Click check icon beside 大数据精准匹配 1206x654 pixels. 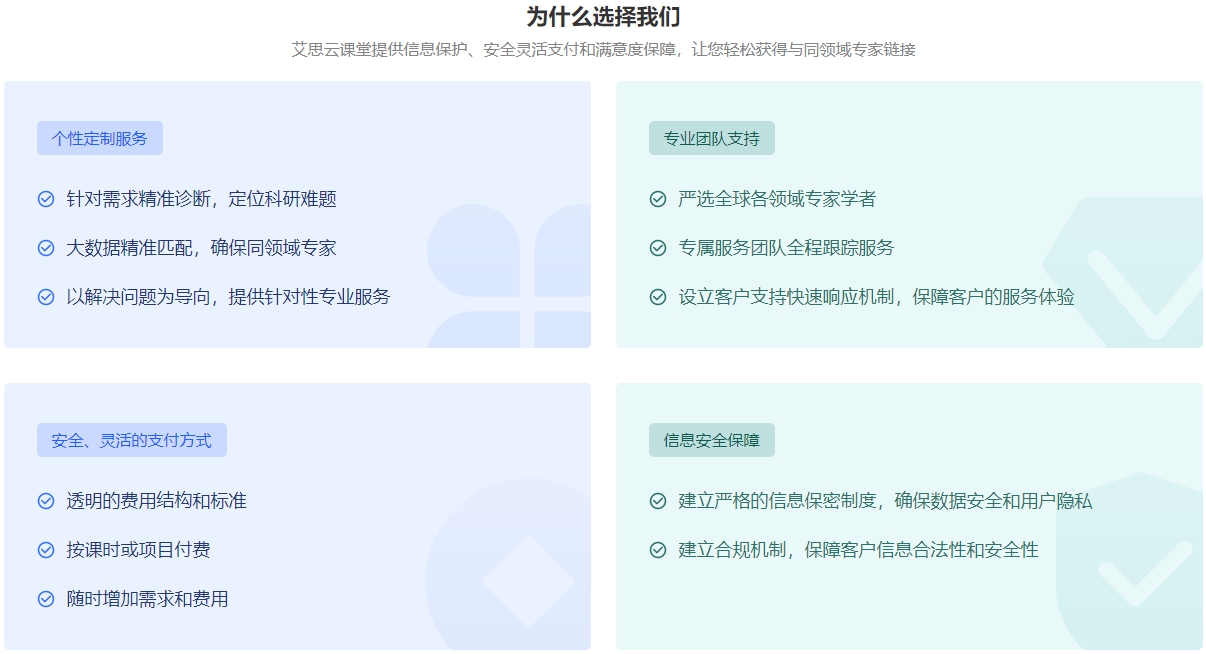pyautogui.click(x=46, y=248)
